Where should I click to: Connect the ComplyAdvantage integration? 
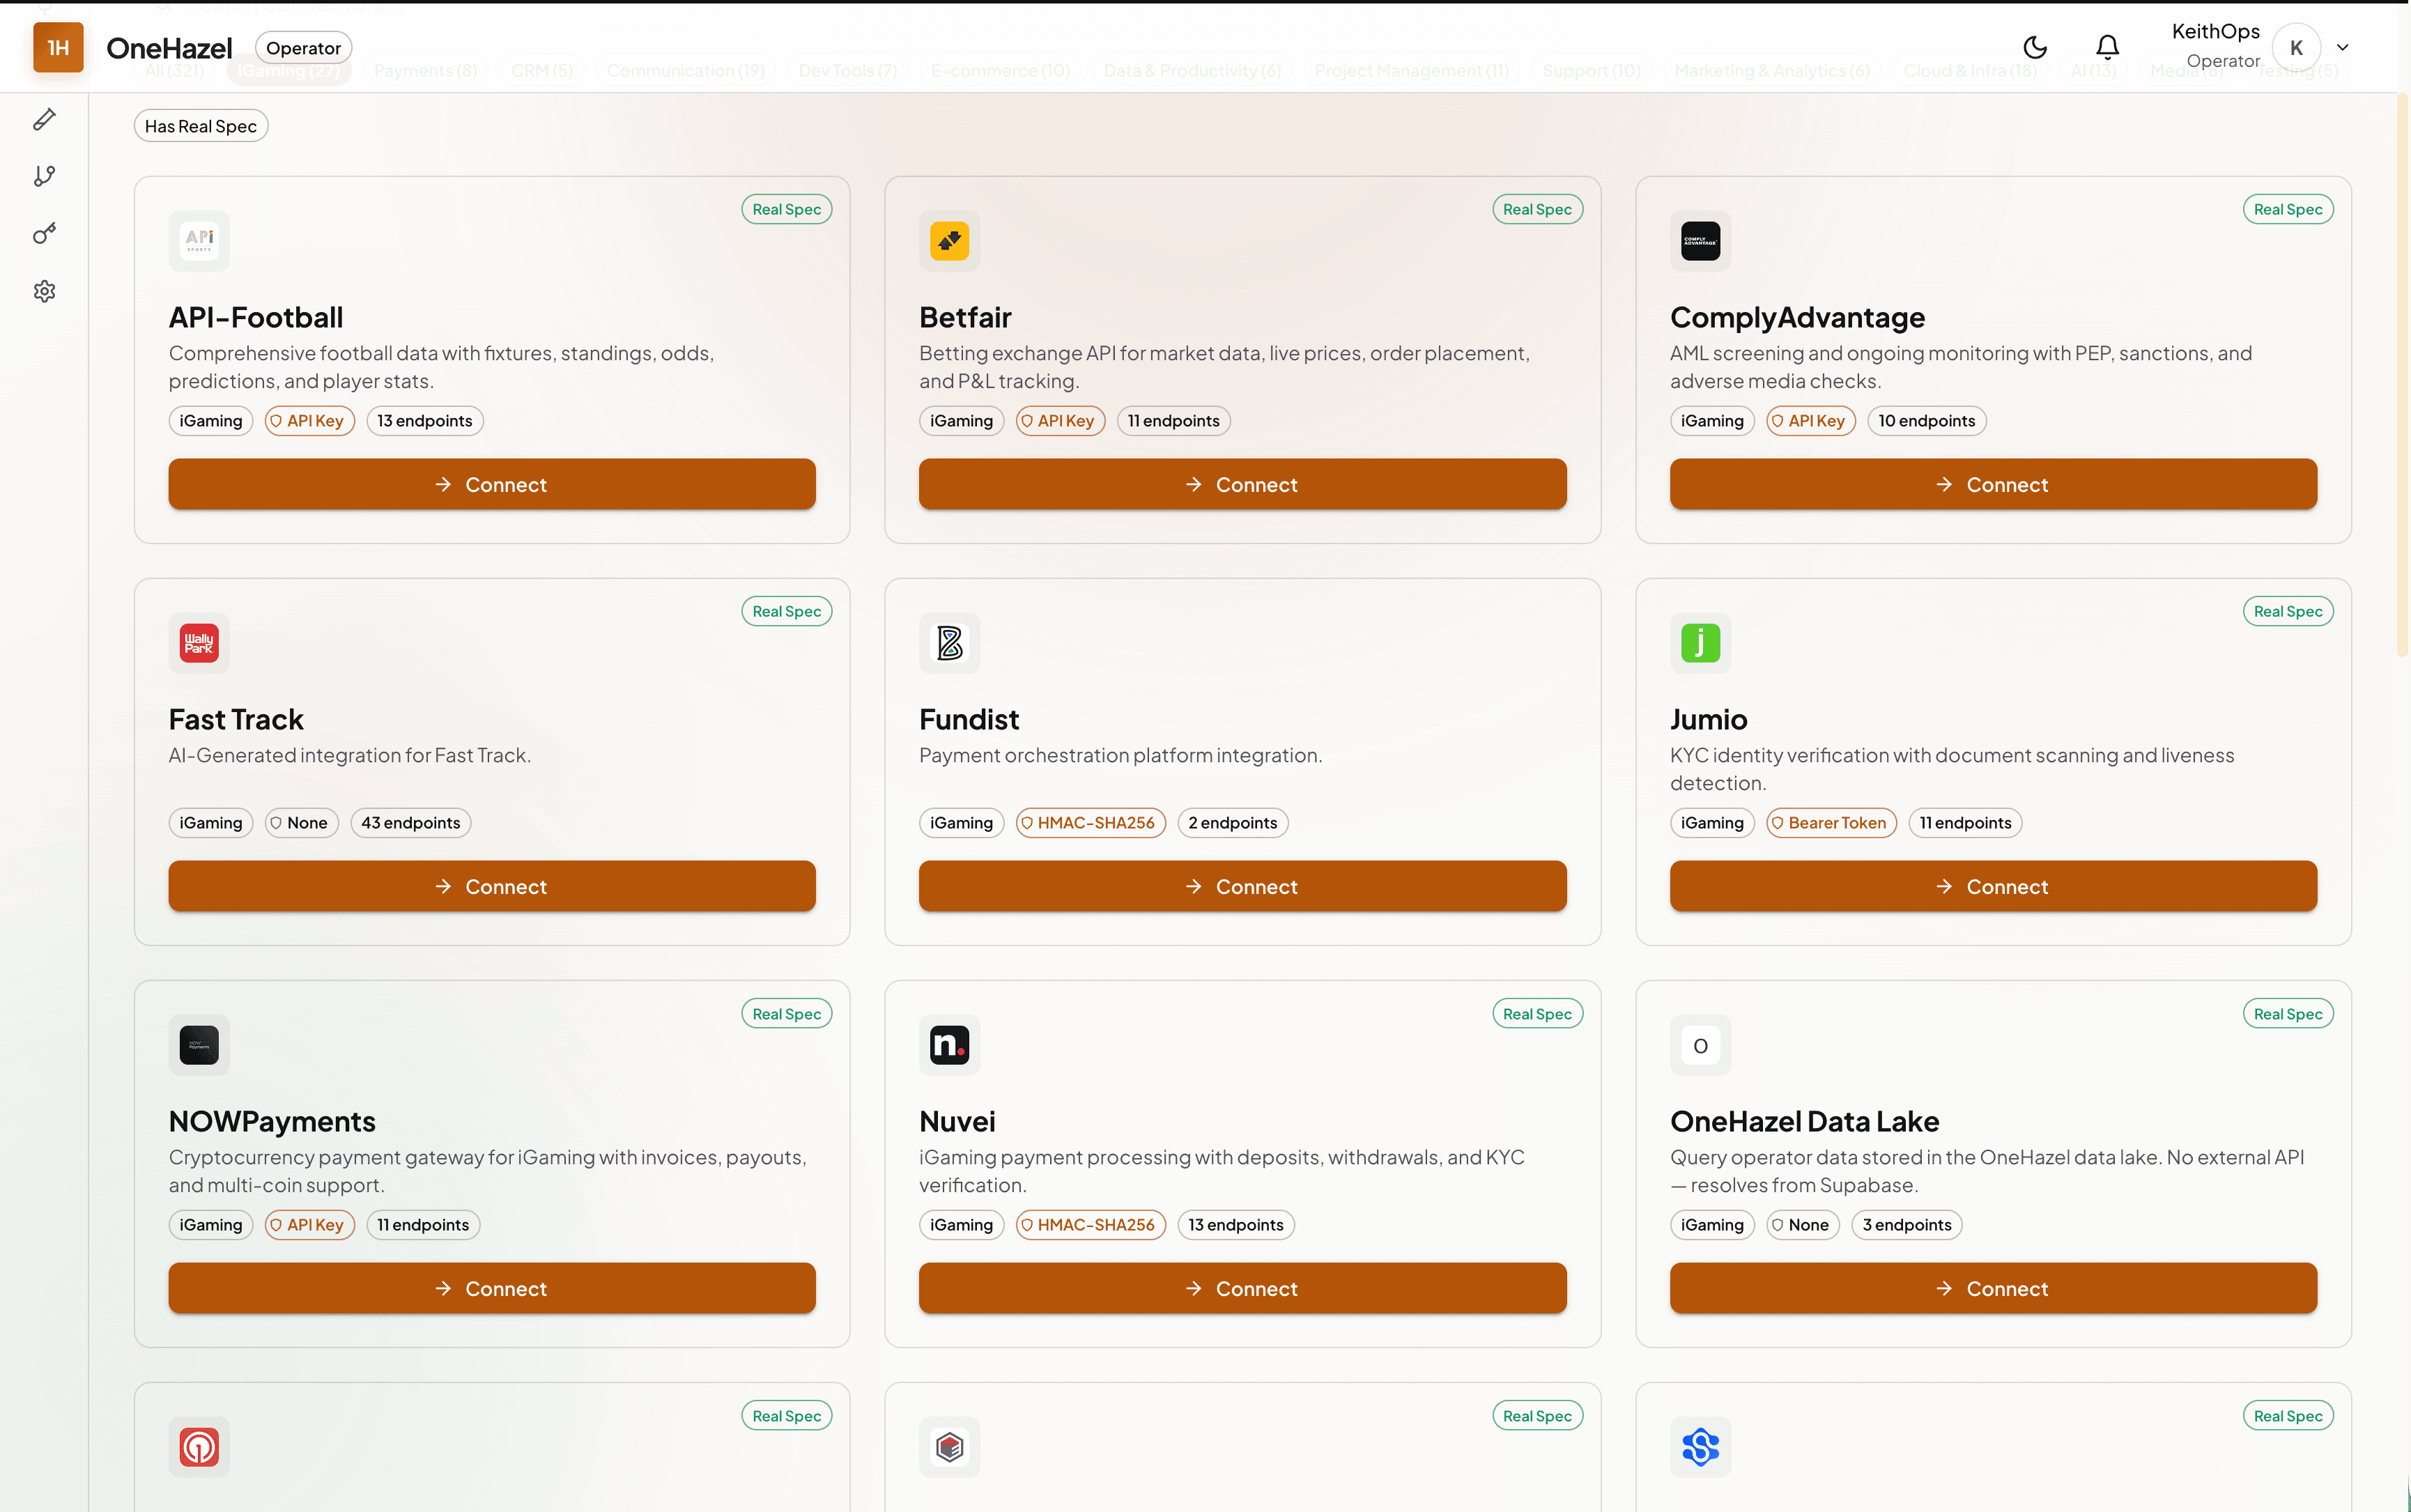[x=1993, y=484]
